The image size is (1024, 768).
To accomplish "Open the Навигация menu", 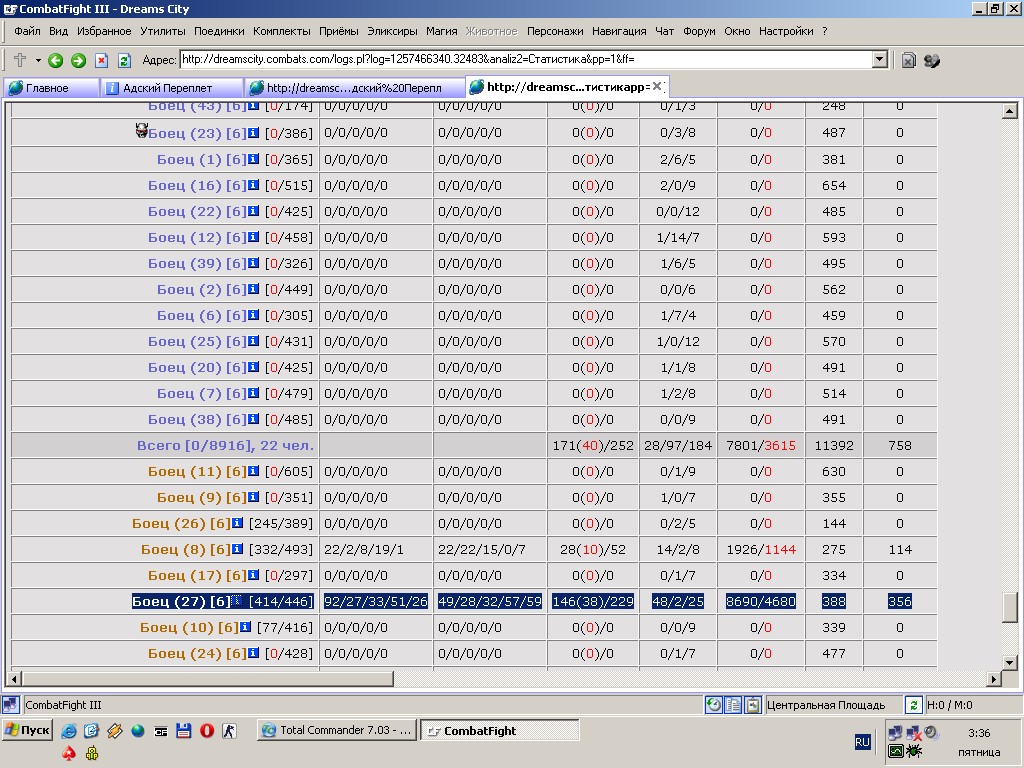I will pos(619,31).
